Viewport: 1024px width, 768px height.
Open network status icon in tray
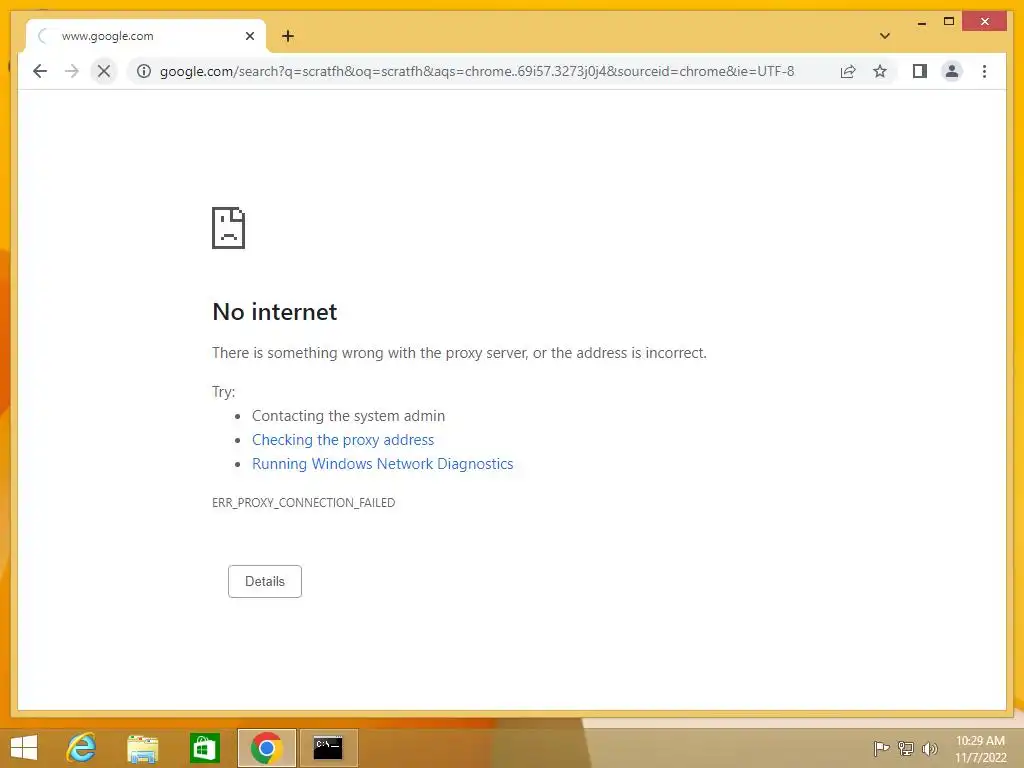[906, 748]
